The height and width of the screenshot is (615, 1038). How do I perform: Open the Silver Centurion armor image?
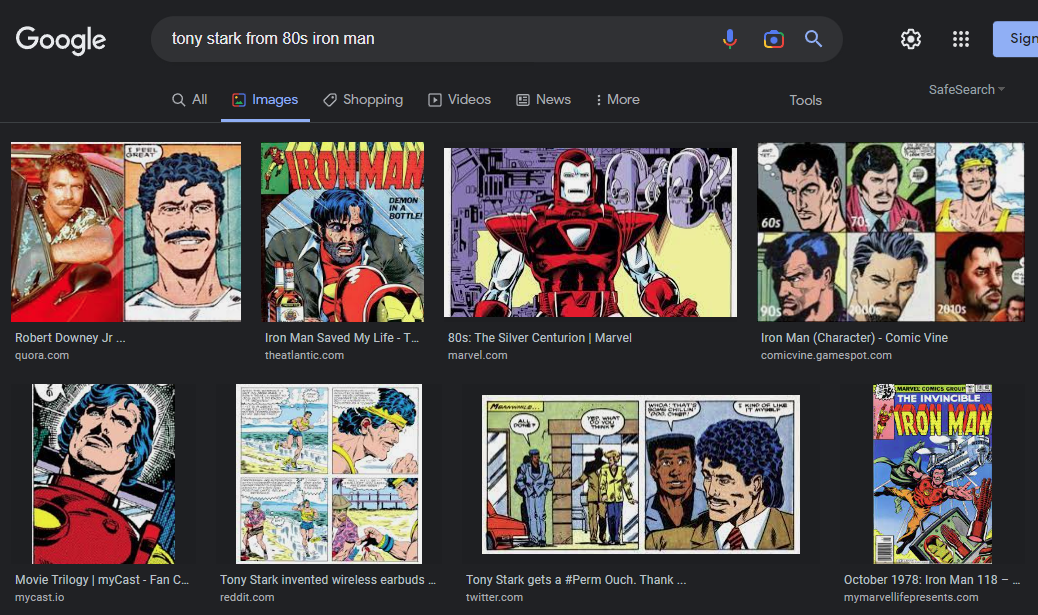tap(590, 232)
